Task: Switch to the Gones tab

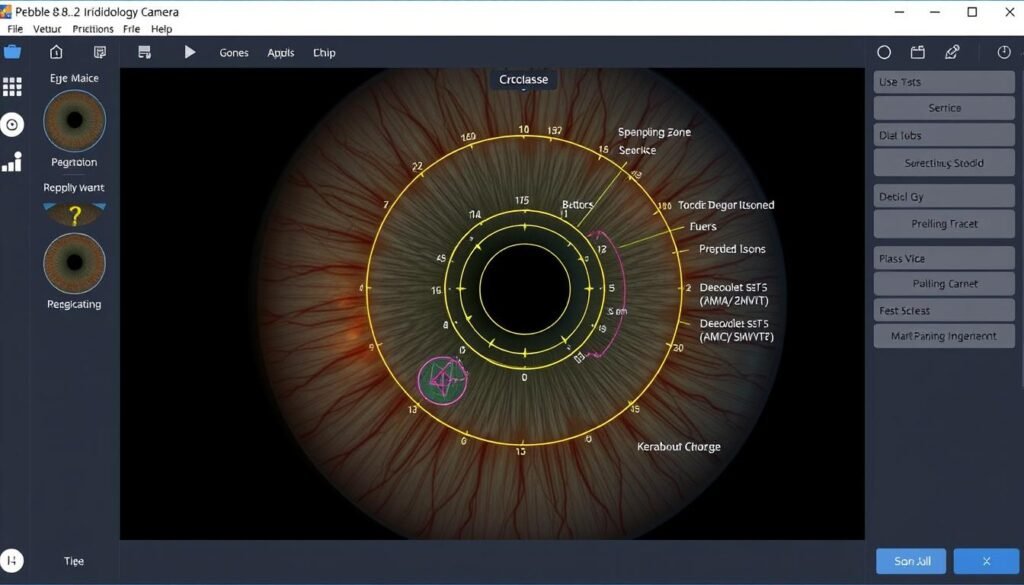Action: [x=234, y=53]
